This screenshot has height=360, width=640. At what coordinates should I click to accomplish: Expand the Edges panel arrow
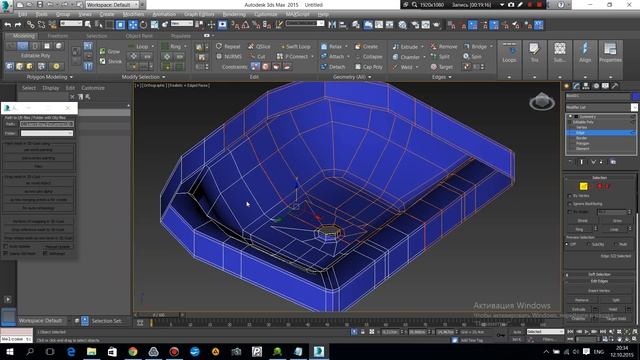[450, 77]
